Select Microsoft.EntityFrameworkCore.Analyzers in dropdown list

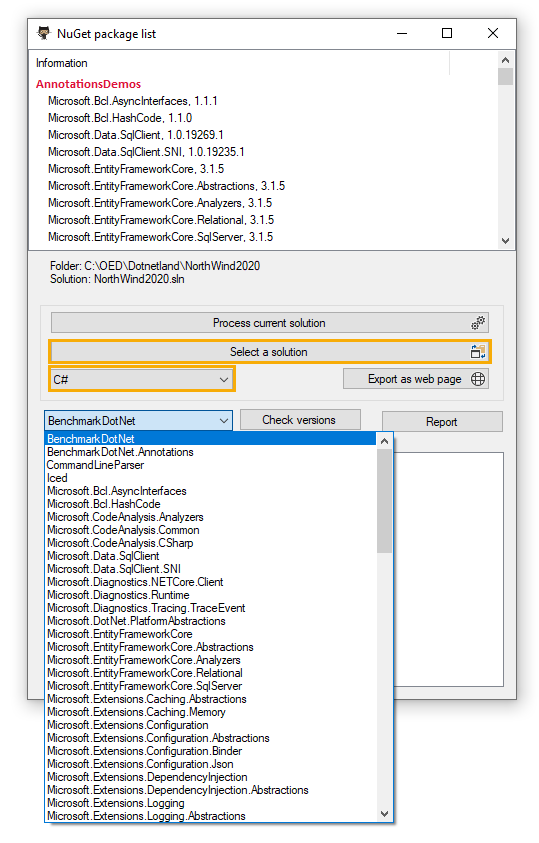click(211, 660)
